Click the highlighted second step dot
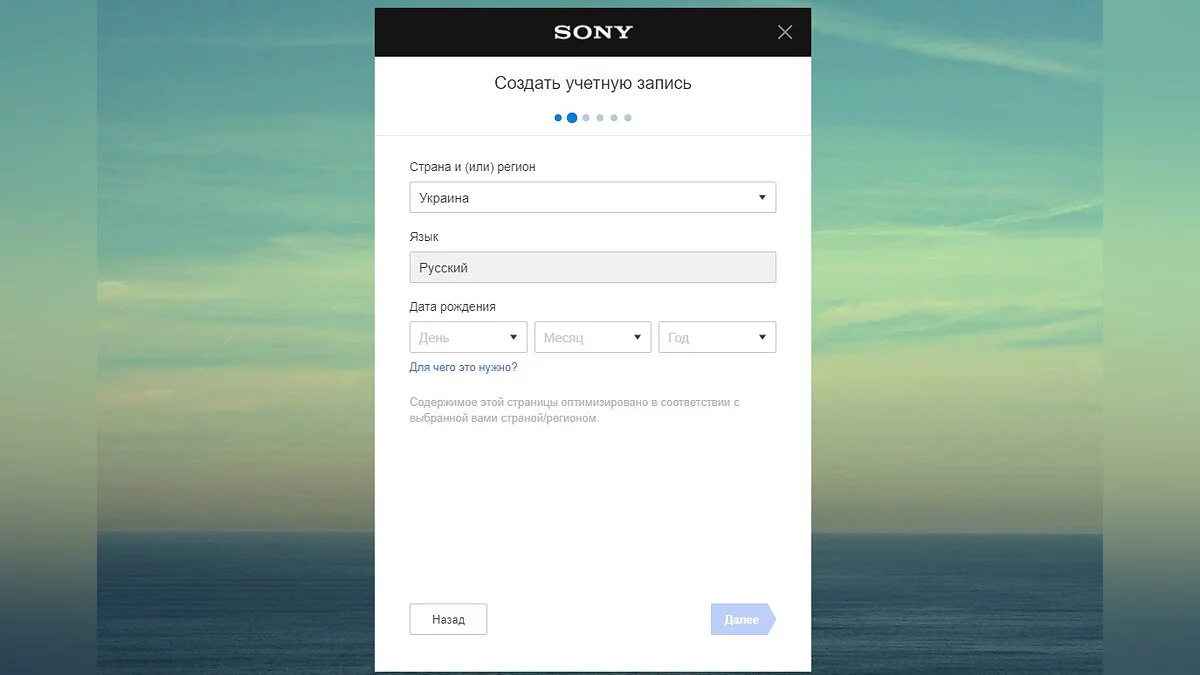This screenshot has height=675, width=1200. pyautogui.click(x=572, y=118)
